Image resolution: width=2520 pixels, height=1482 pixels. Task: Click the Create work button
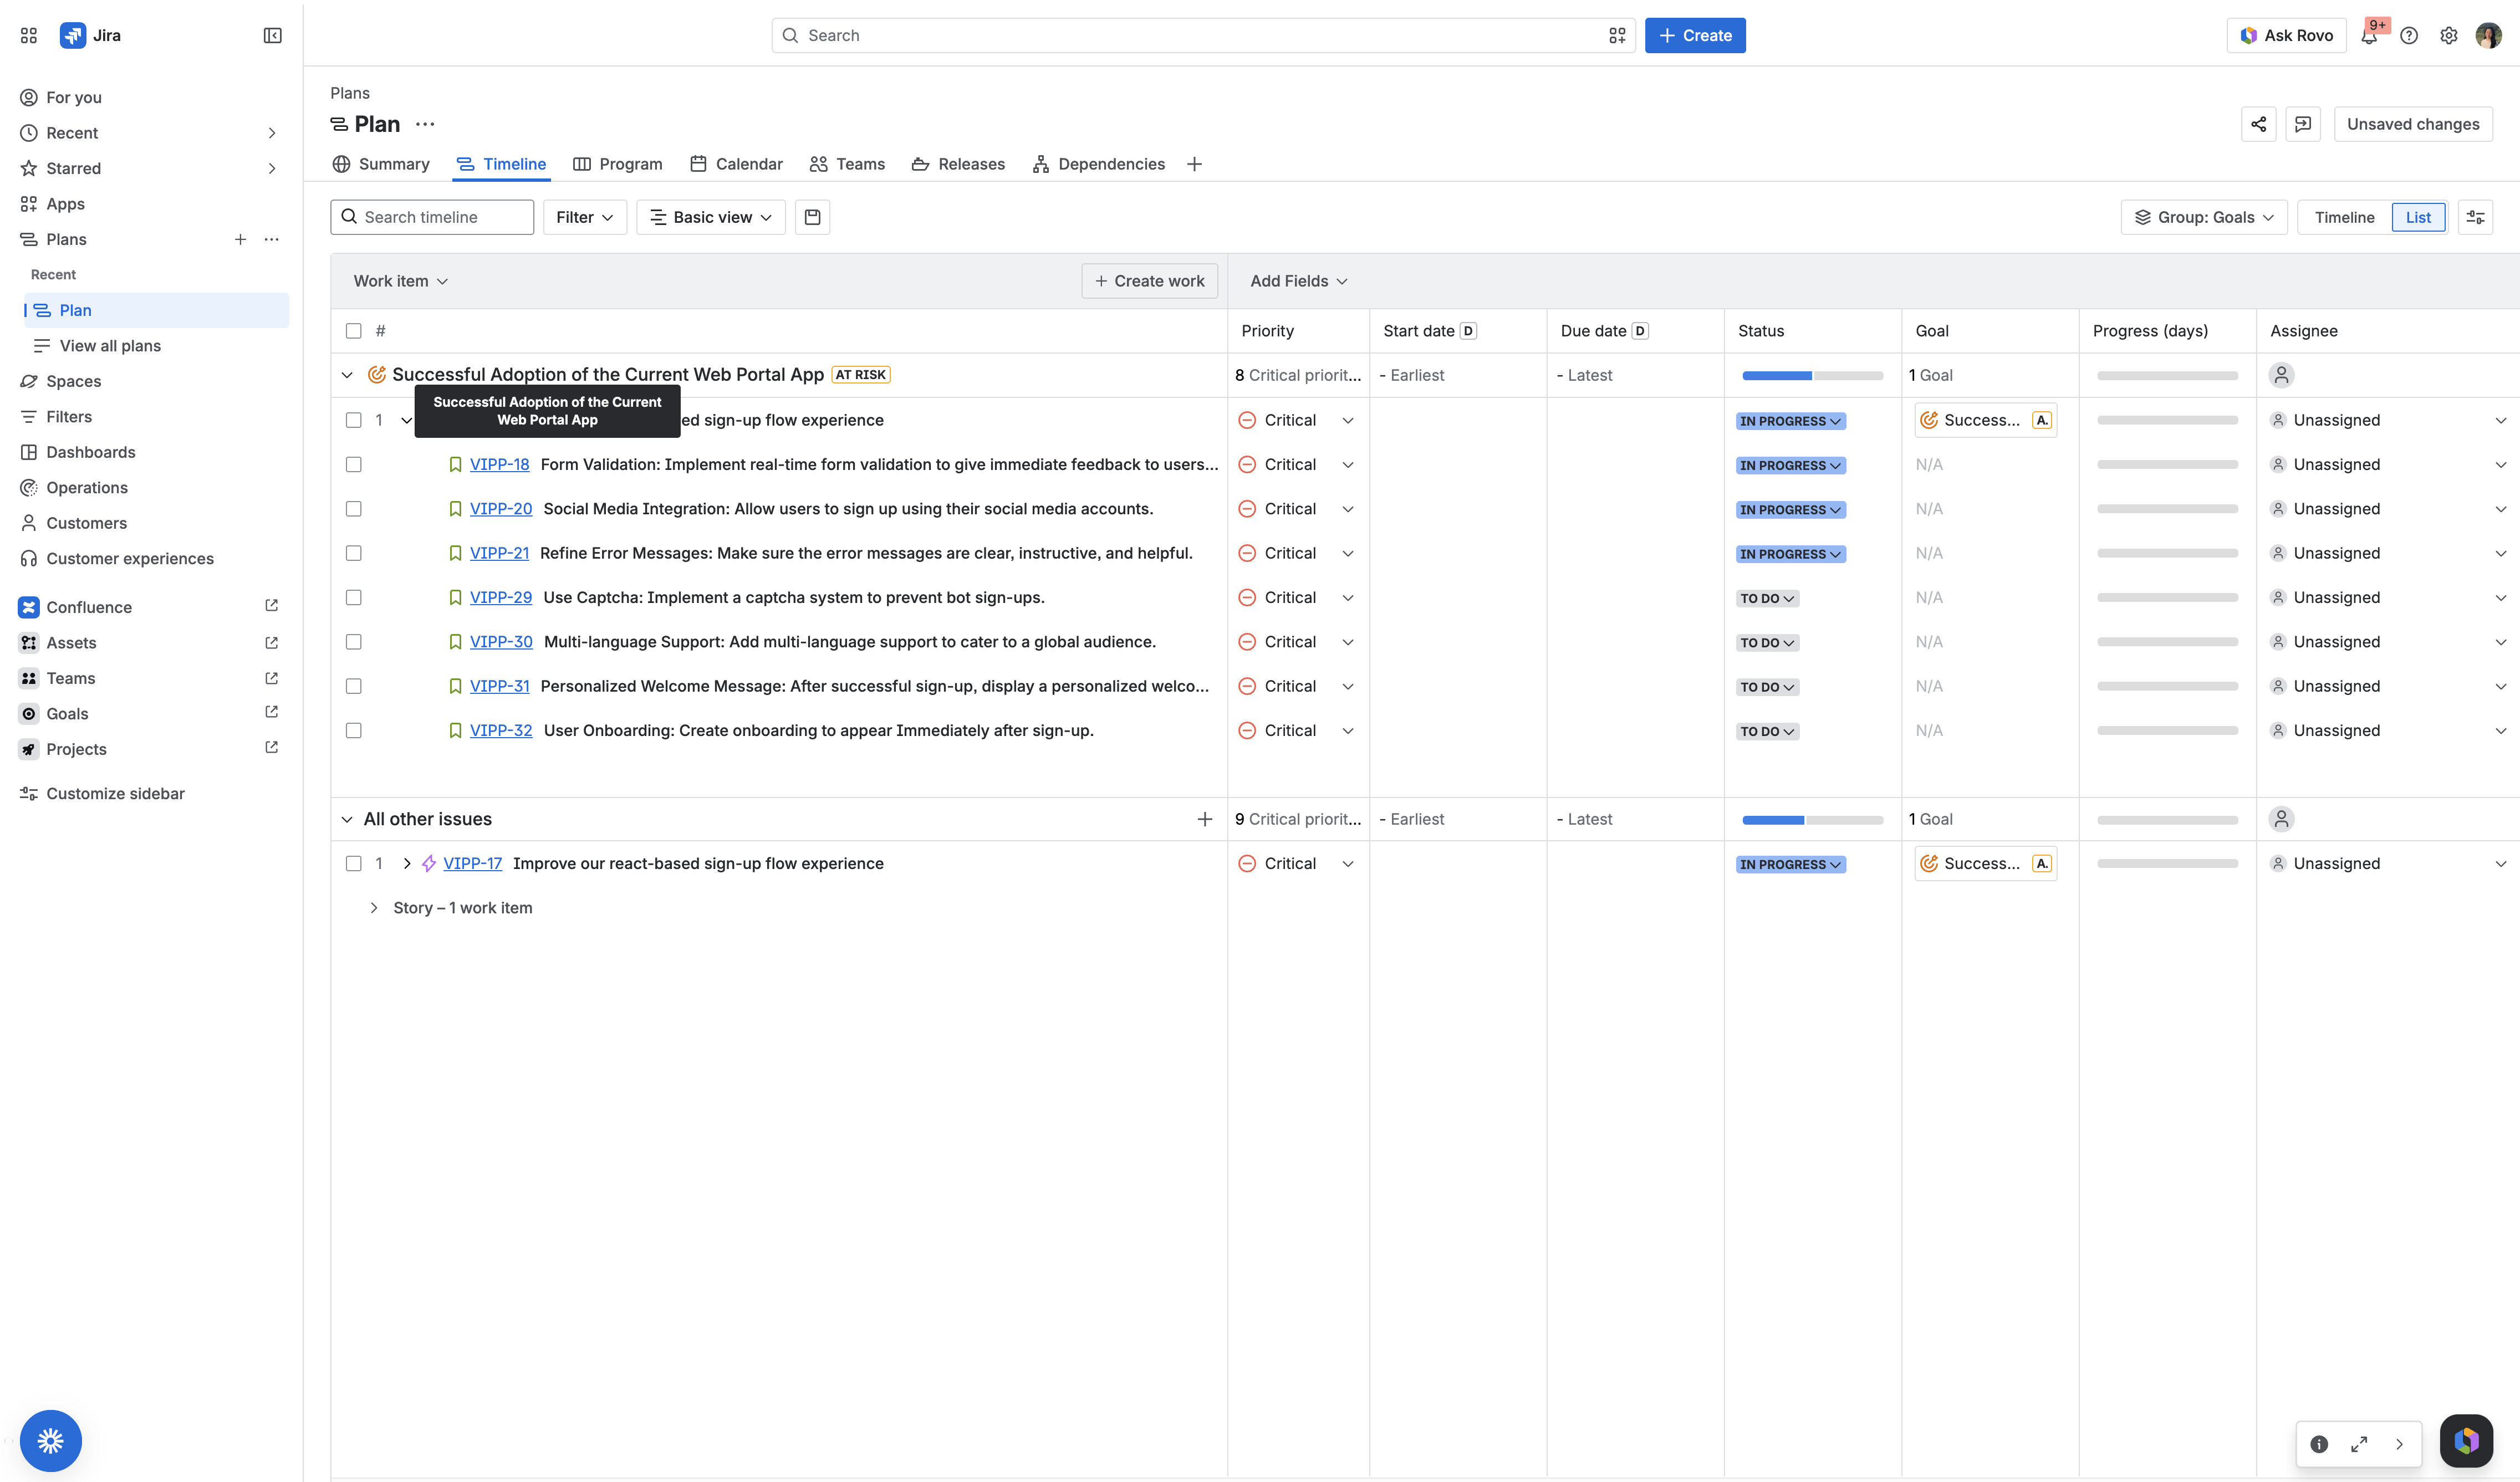pyautogui.click(x=1150, y=281)
